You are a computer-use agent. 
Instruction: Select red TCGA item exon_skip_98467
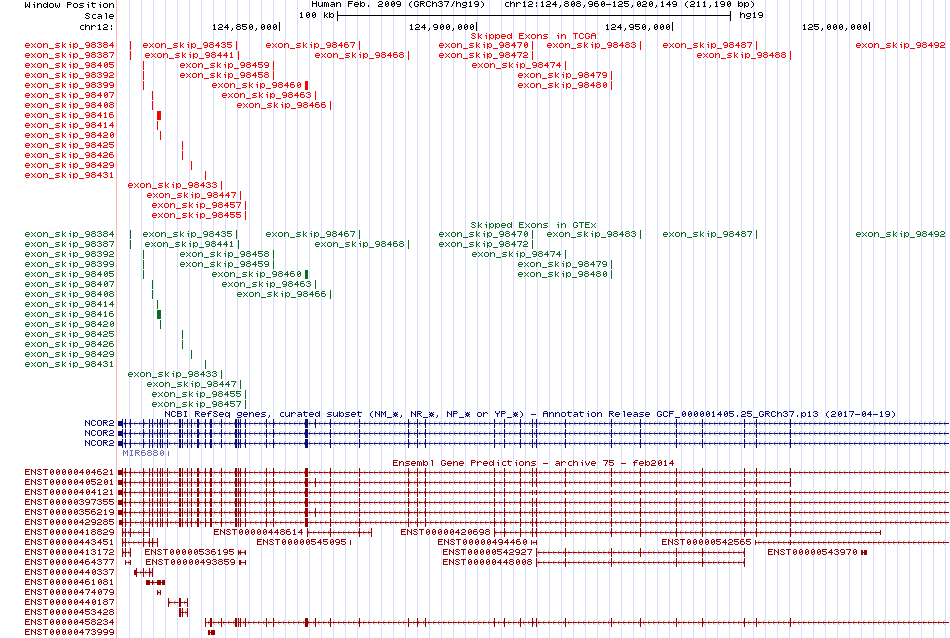(310, 45)
